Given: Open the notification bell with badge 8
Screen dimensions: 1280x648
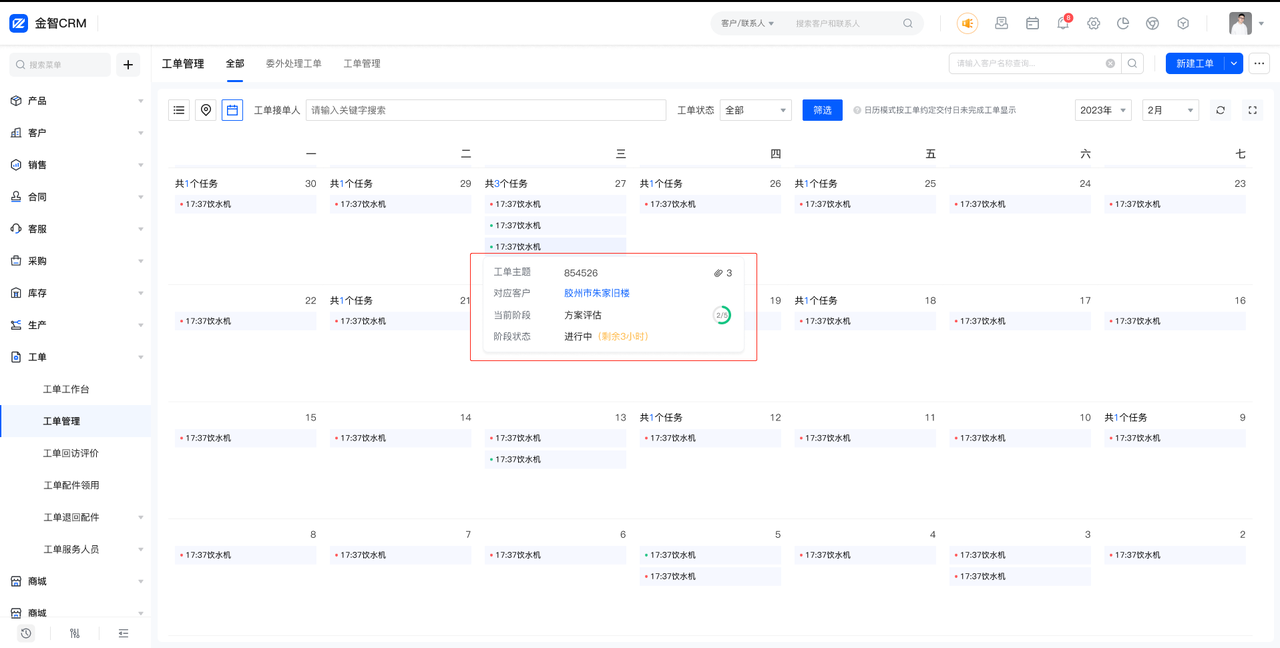Looking at the screenshot, I should pos(1063,22).
